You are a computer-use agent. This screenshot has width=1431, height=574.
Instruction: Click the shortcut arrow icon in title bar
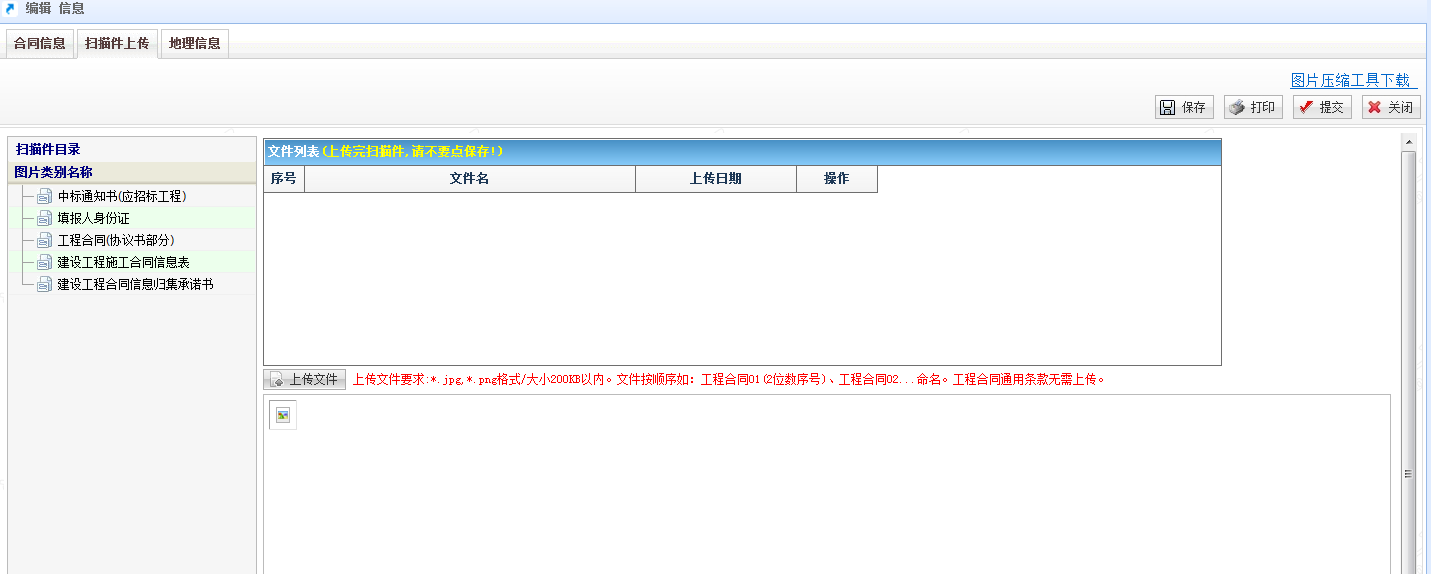coord(11,9)
